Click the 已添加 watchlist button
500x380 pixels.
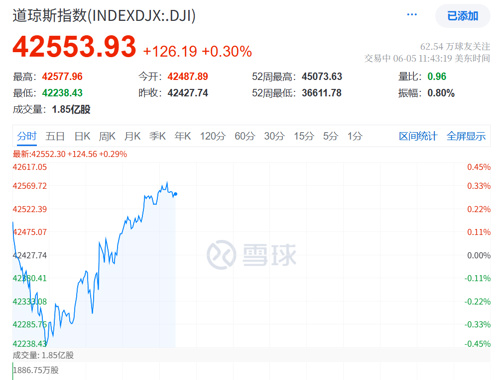pos(462,16)
